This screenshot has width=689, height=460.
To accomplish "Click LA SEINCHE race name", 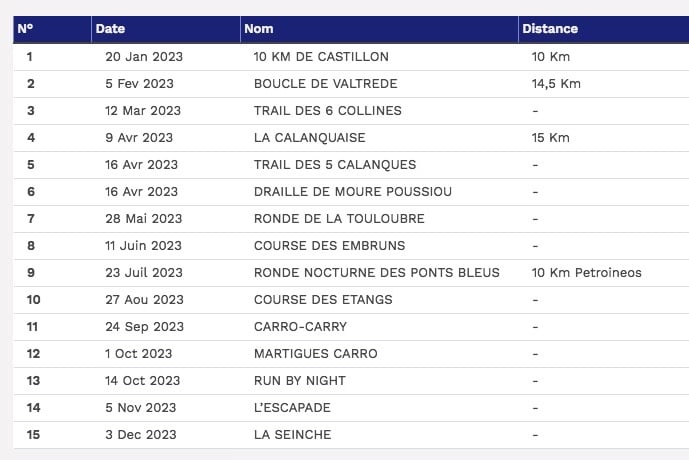I will click(x=292, y=435).
